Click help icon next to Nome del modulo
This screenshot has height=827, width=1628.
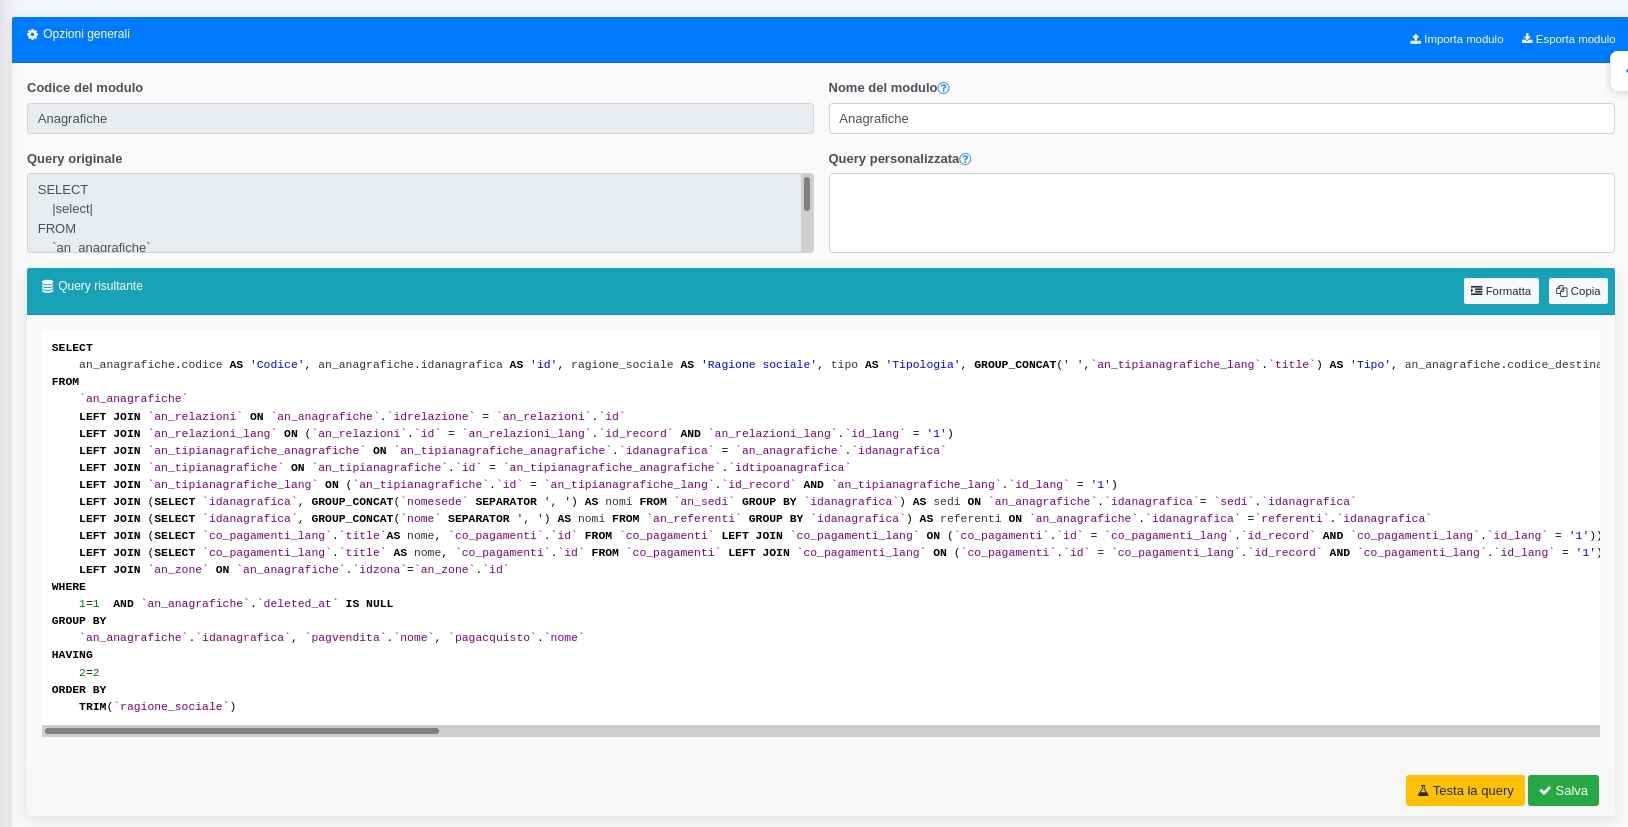coord(944,88)
